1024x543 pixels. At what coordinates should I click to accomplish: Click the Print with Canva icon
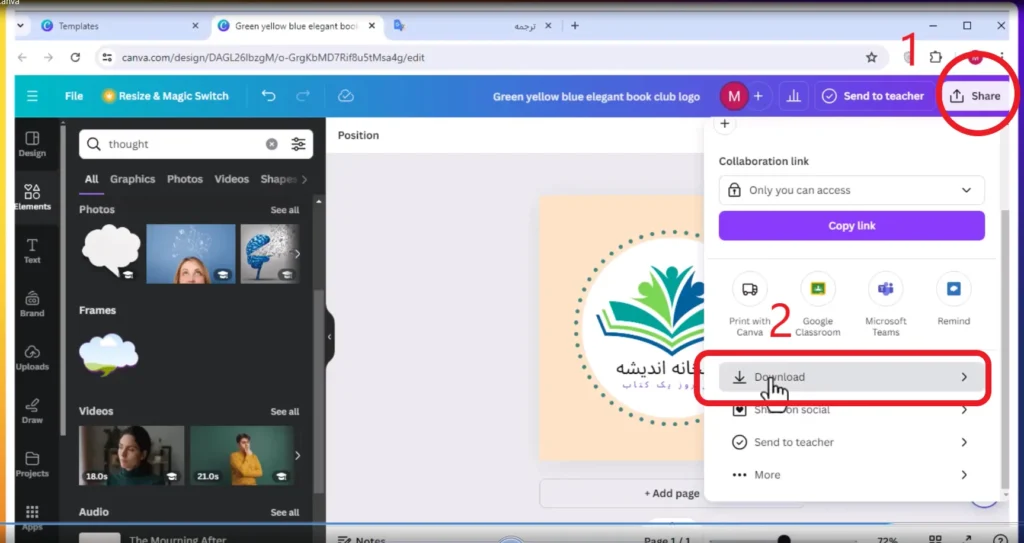[750, 289]
